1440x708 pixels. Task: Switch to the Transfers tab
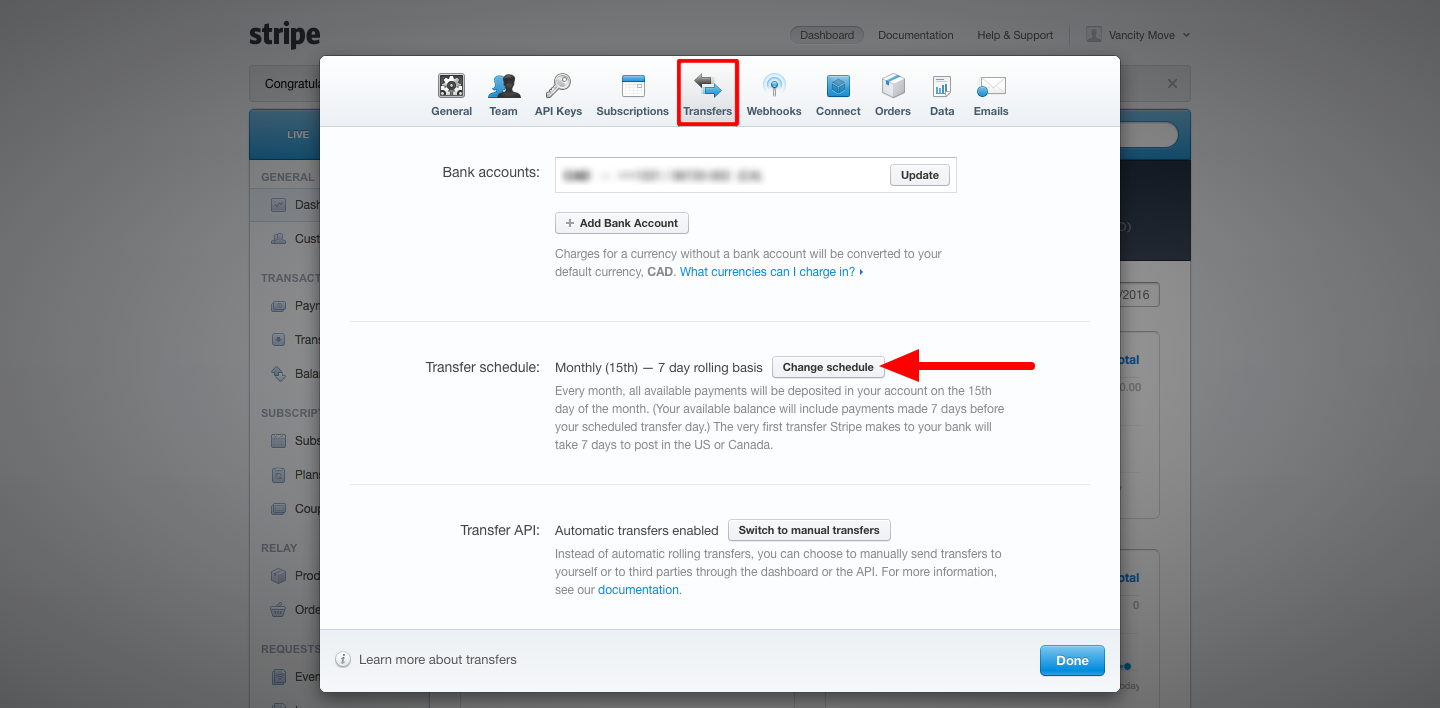point(708,93)
